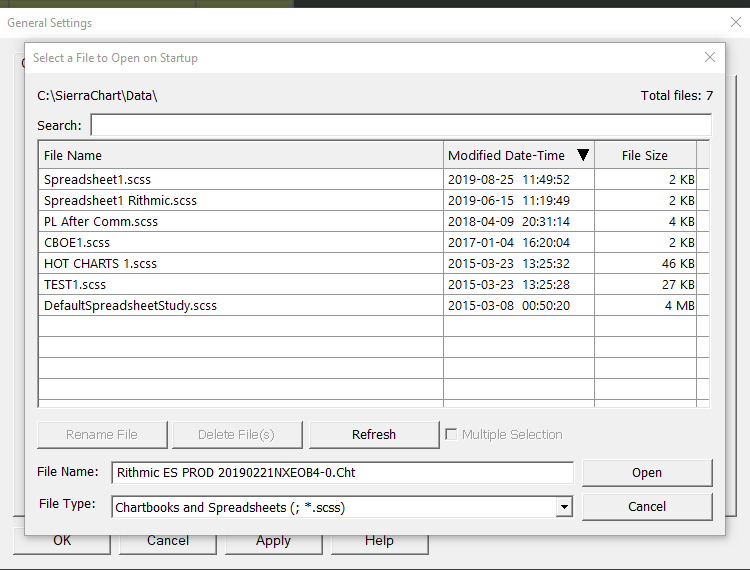Screen dimensions: 750x570
Task: Click the 46 KB file size cell
Action: coord(645,263)
